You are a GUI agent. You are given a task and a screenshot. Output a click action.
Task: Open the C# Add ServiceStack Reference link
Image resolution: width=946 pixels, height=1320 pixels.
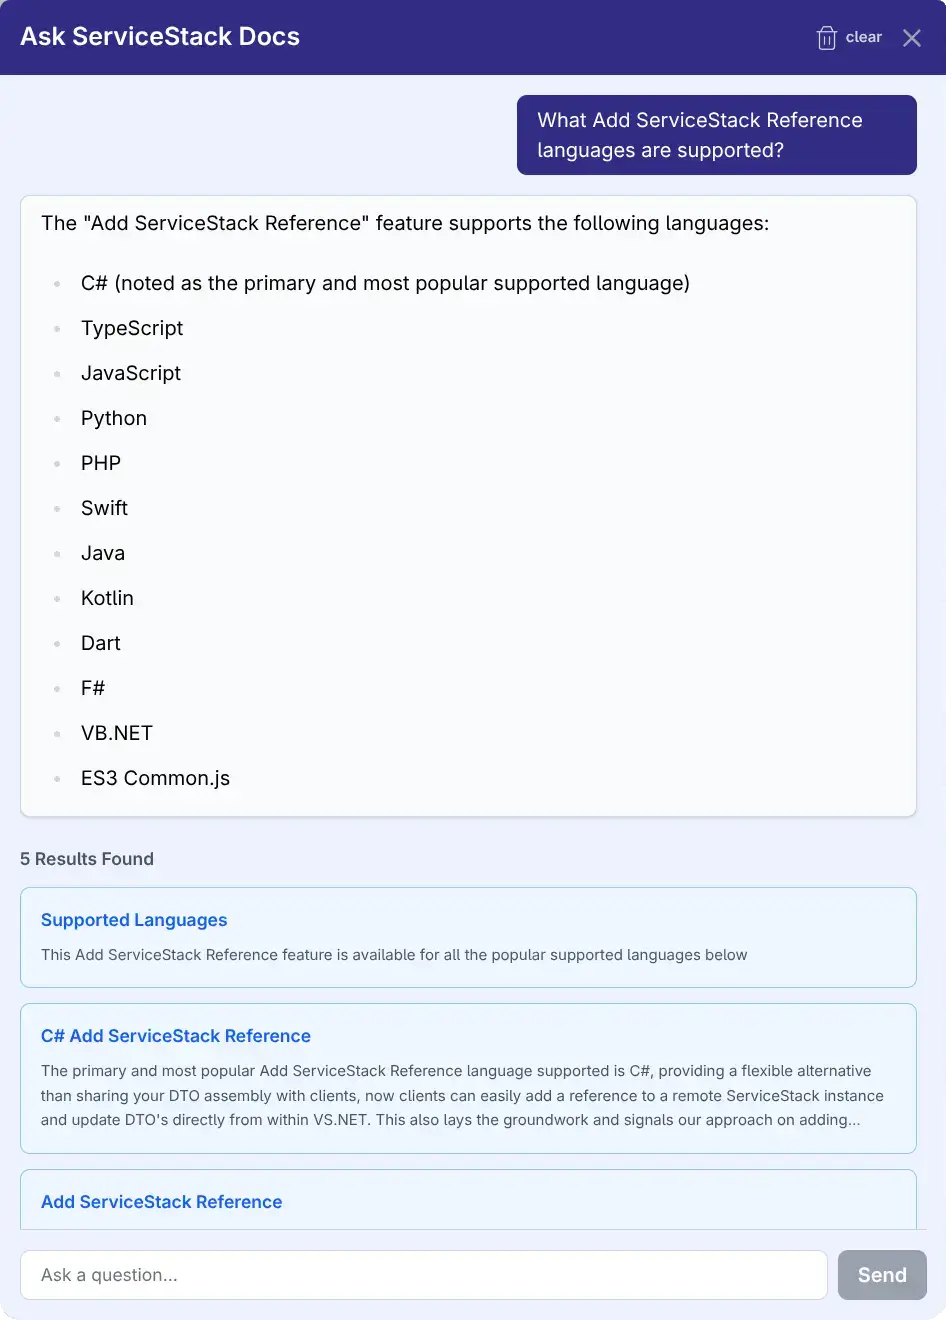pyautogui.click(x=176, y=1036)
